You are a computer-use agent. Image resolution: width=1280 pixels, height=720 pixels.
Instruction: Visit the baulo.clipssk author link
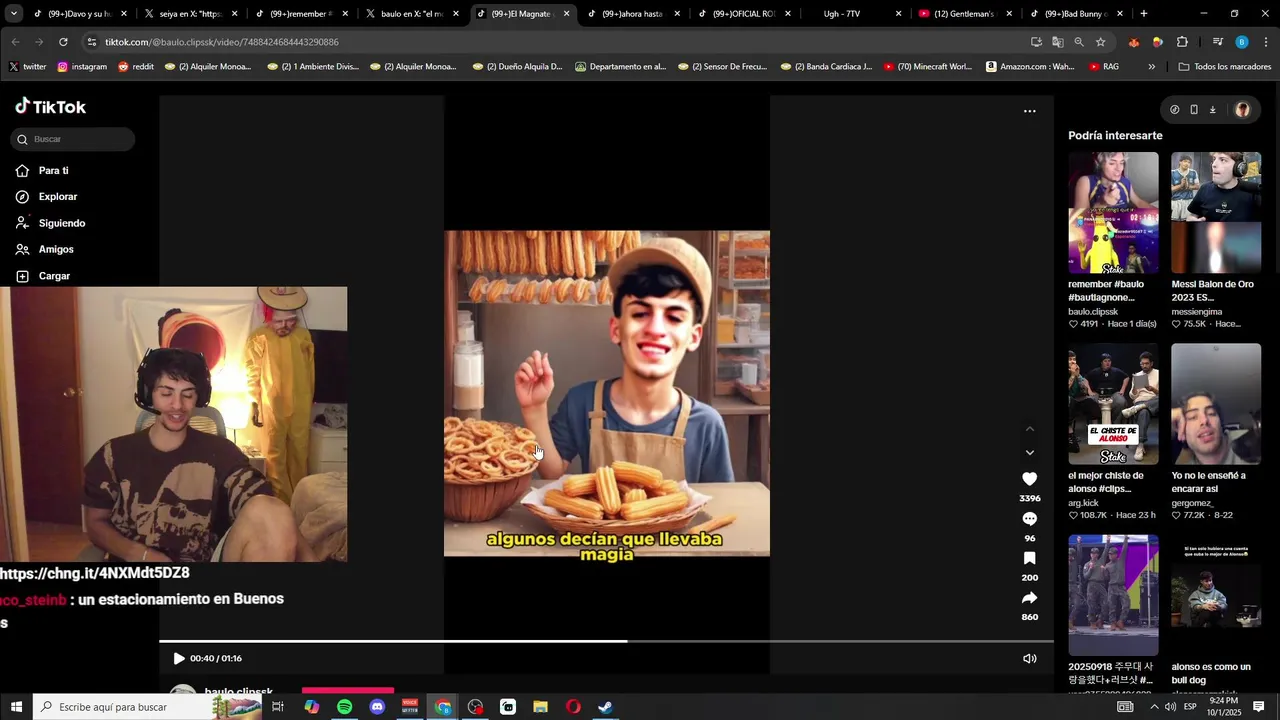tap(1093, 312)
